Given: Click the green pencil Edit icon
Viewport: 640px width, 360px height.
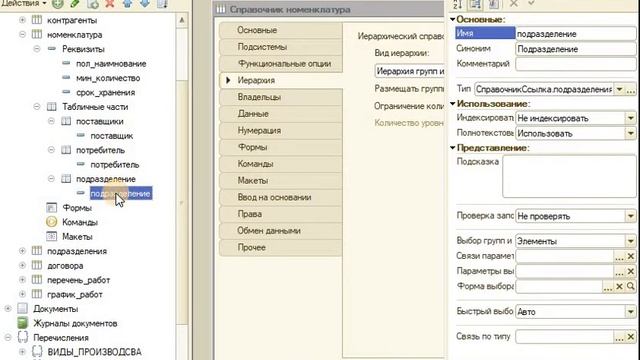Looking at the screenshot, I should click(75, 4).
